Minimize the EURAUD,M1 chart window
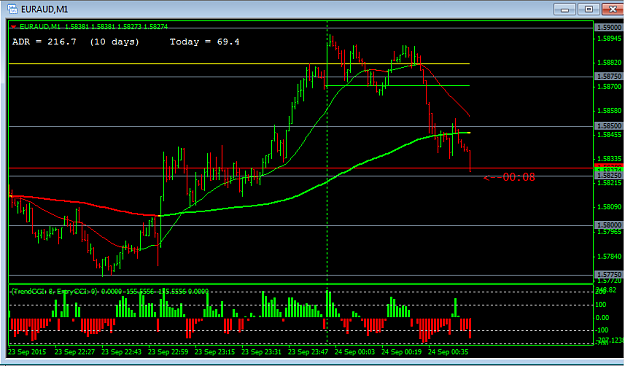The width and height of the screenshot is (625, 366). pyautogui.click(x=565, y=9)
